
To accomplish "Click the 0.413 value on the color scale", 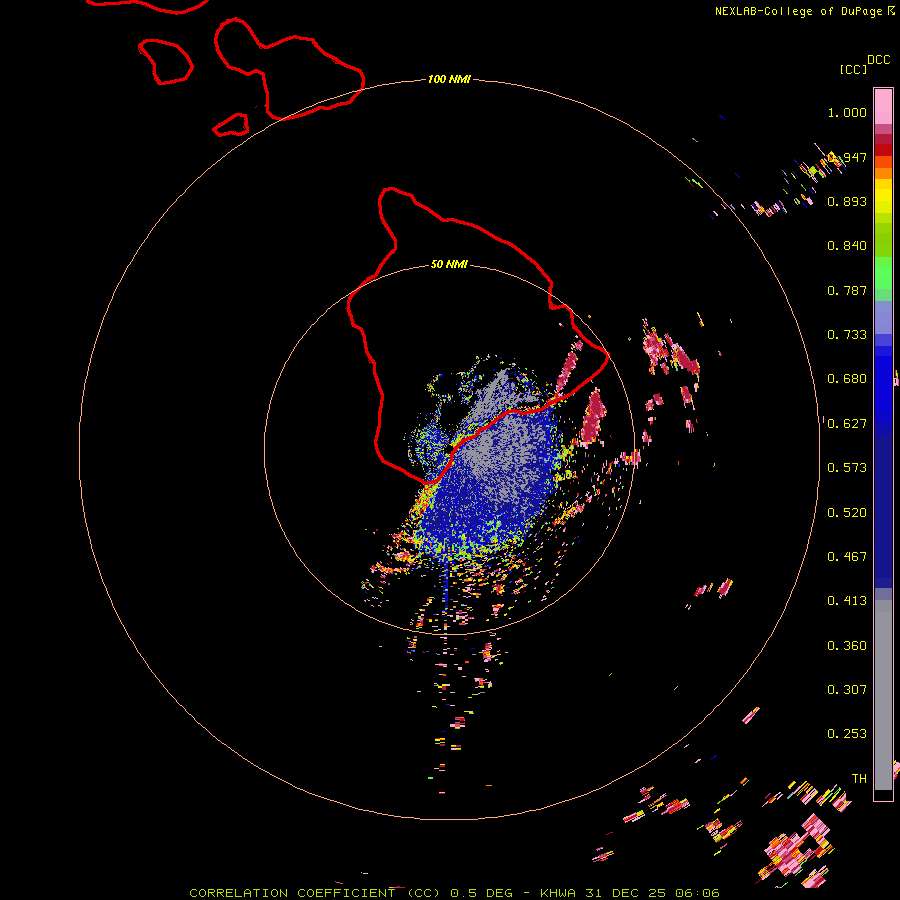I will (847, 601).
